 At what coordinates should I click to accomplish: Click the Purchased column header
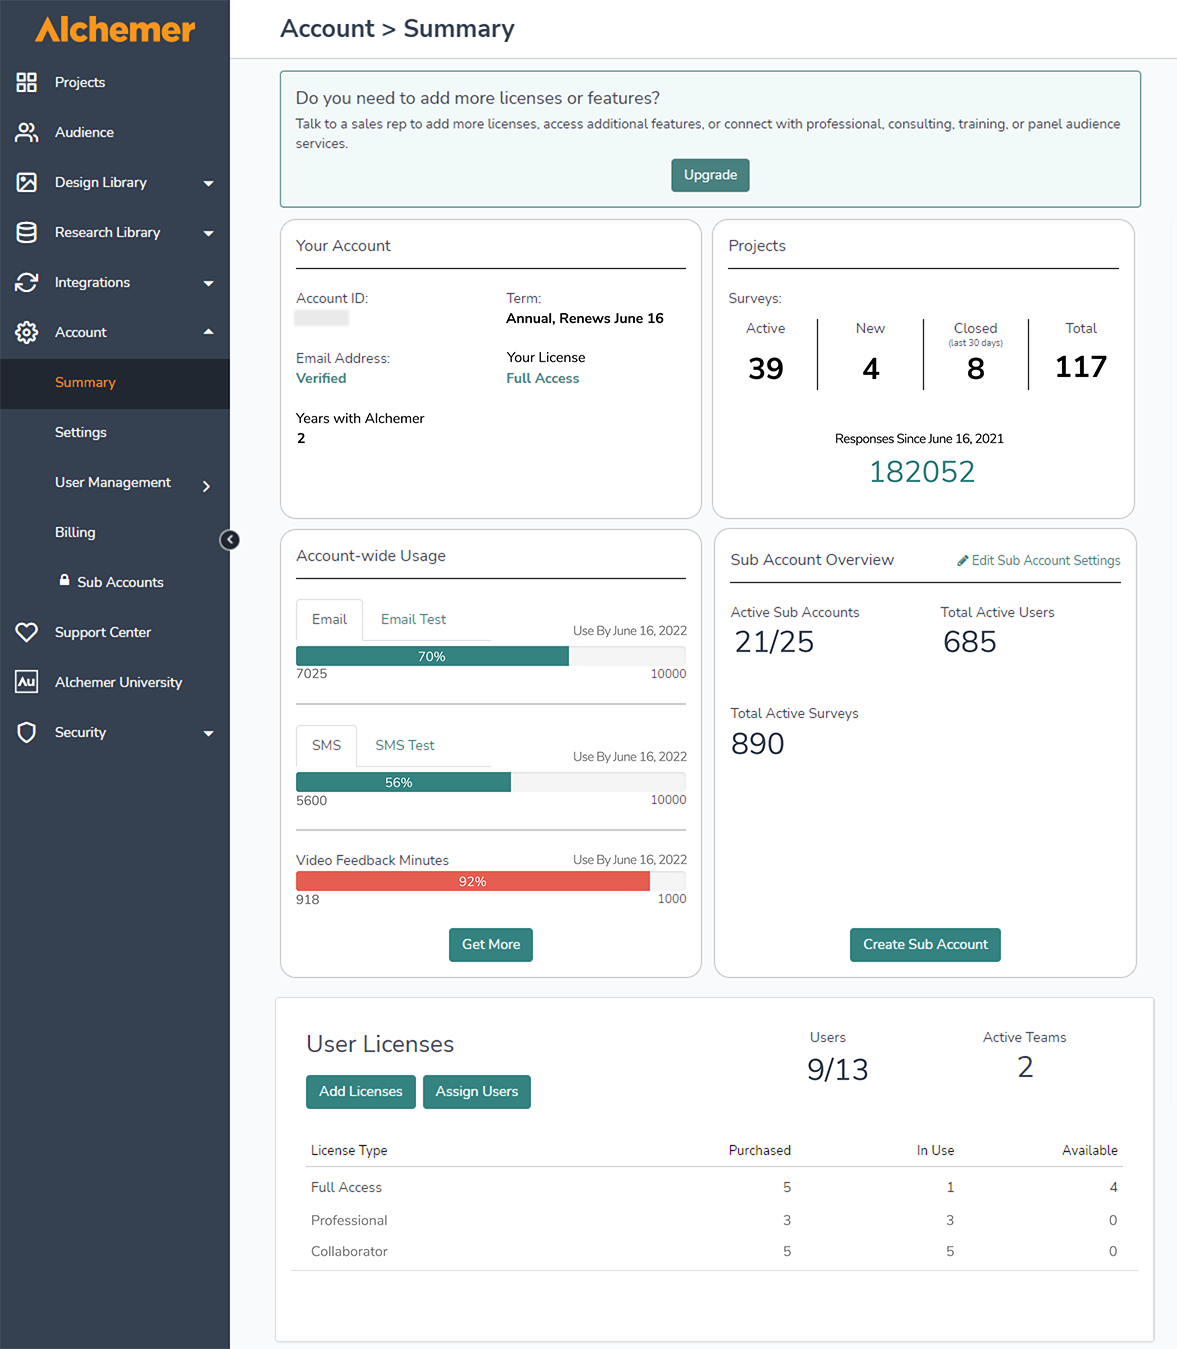(760, 1151)
